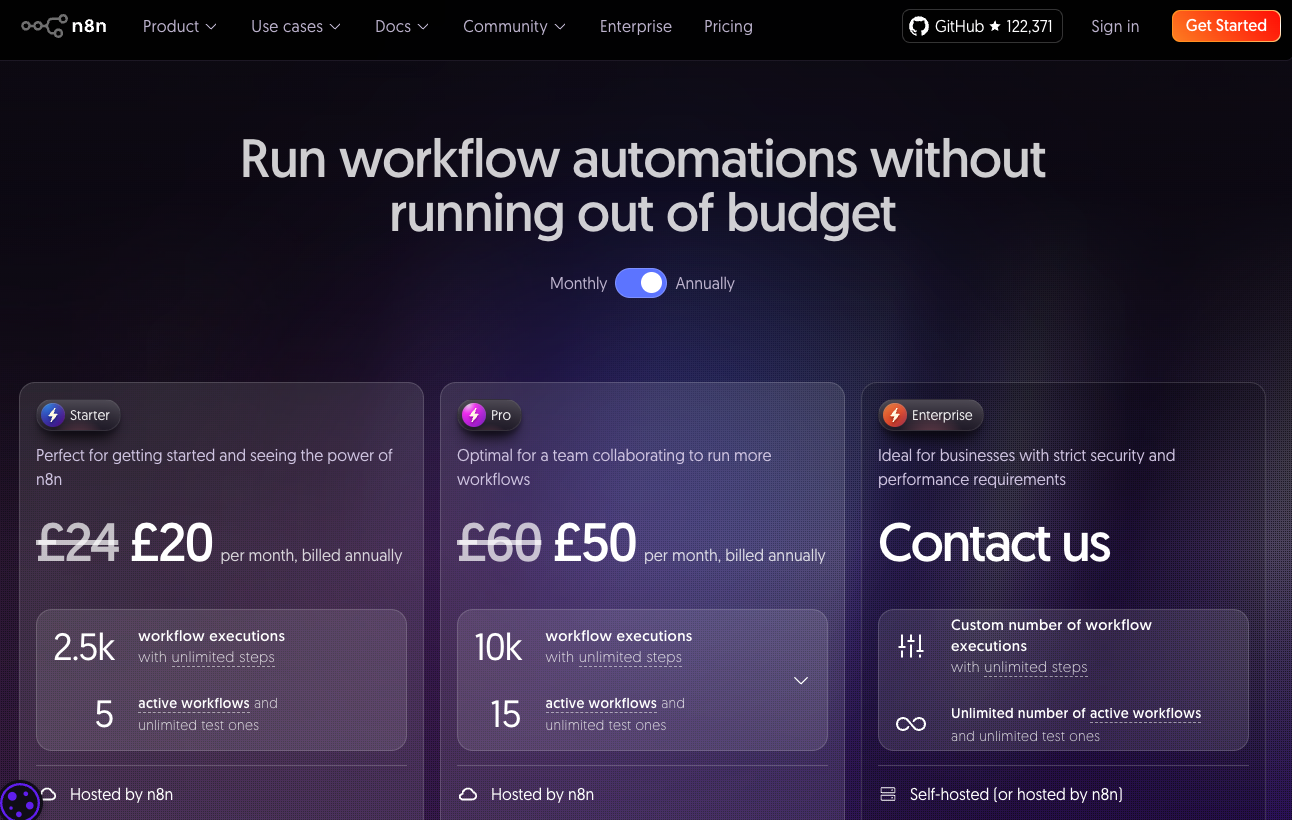Open the Product menu

click(x=179, y=27)
